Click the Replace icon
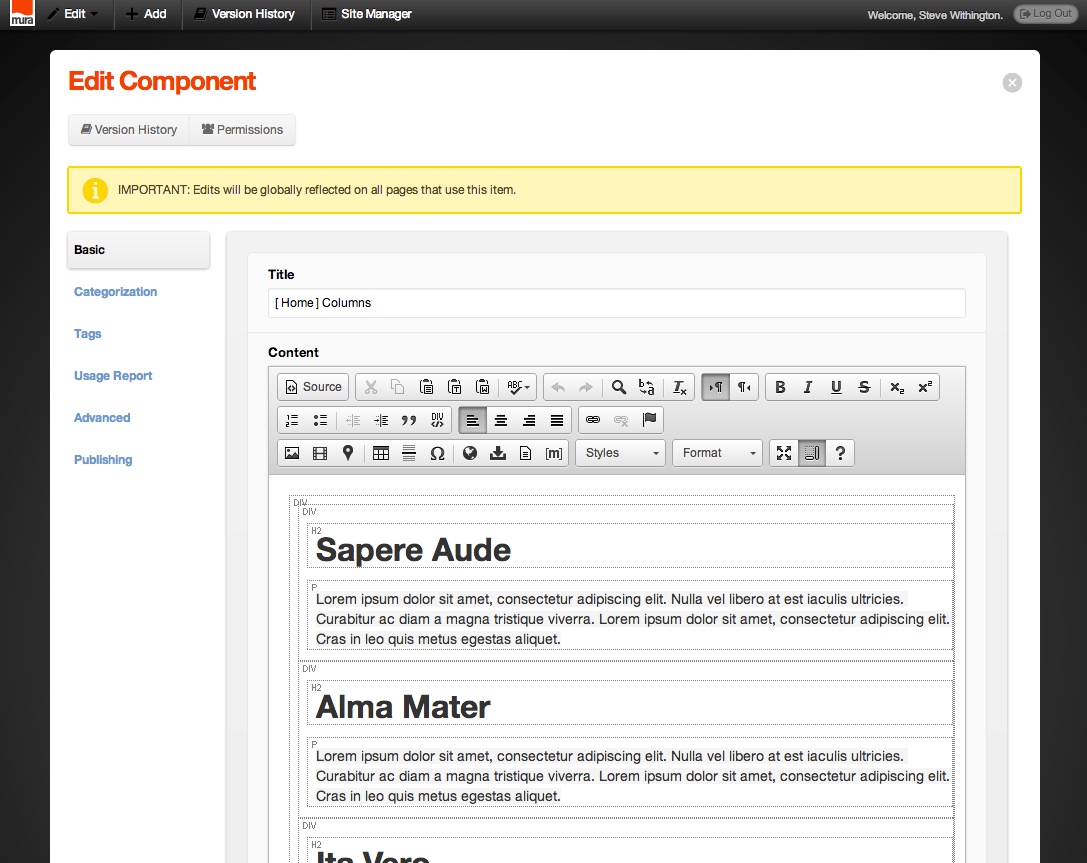The height and width of the screenshot is (863, 1087). tap(646, 387)
